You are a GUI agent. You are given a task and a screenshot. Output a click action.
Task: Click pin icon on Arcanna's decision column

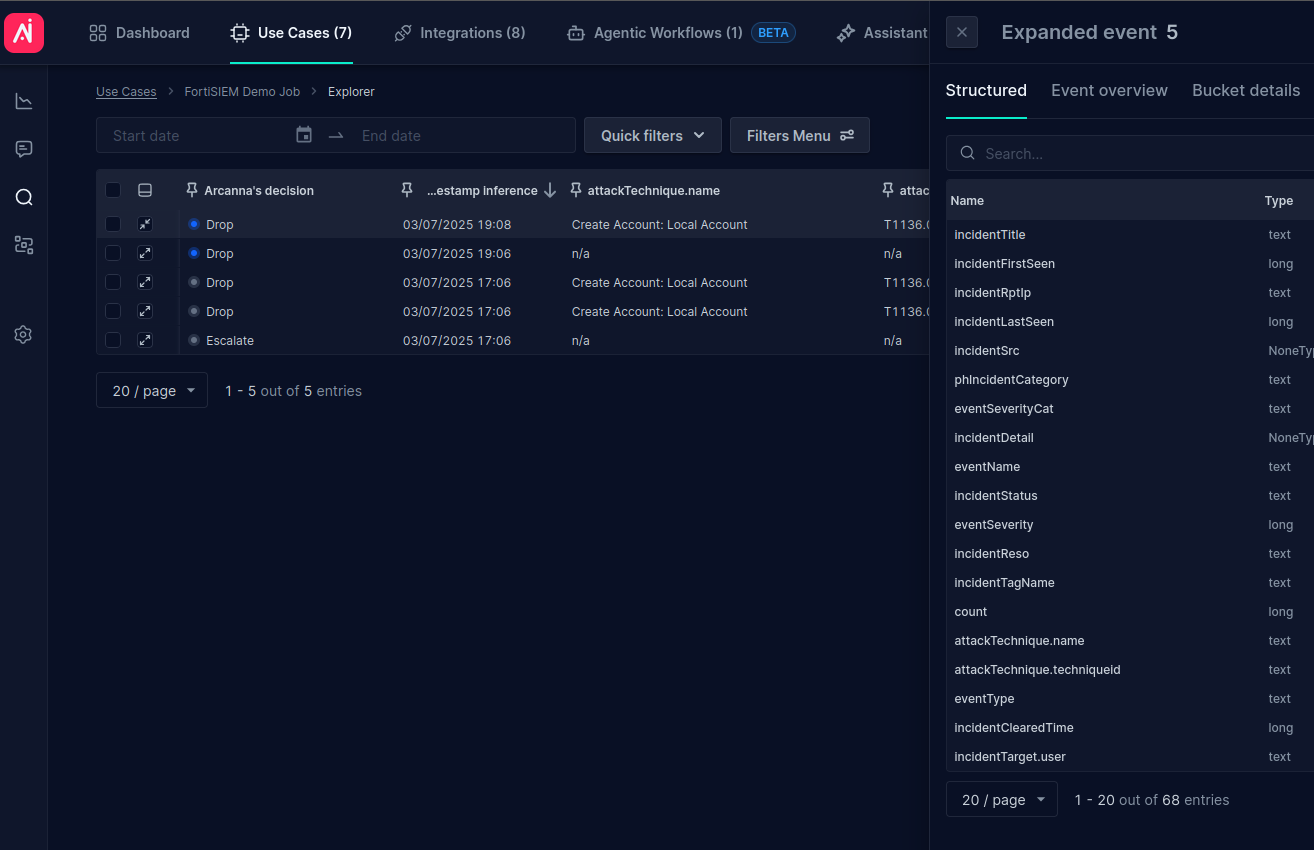(192, 190)
